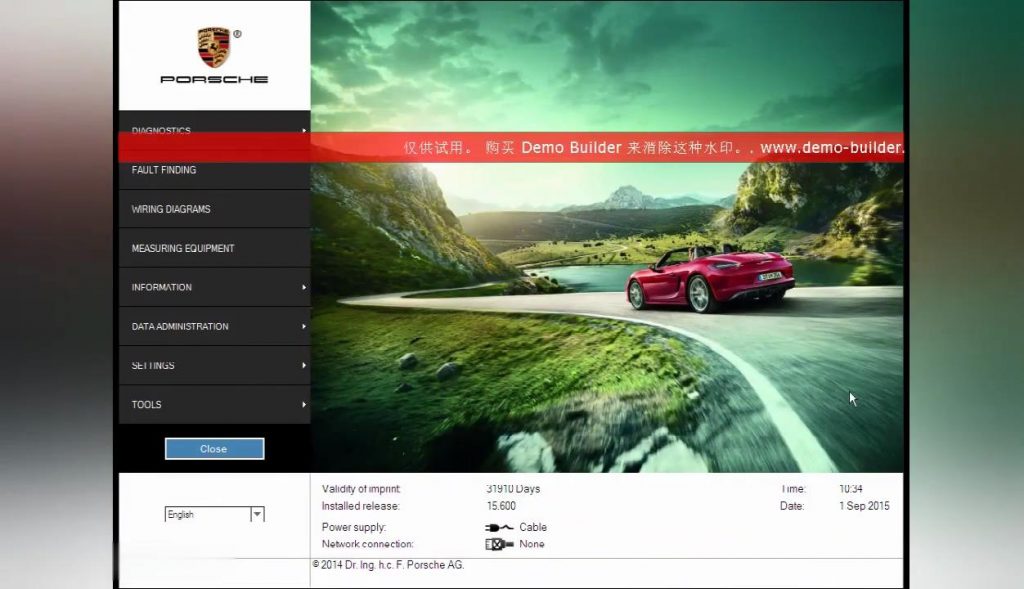This screenshot has height=589, width=1024.
Task: Click the Porsche AG copyright text
Action: [x=388, y=565]
